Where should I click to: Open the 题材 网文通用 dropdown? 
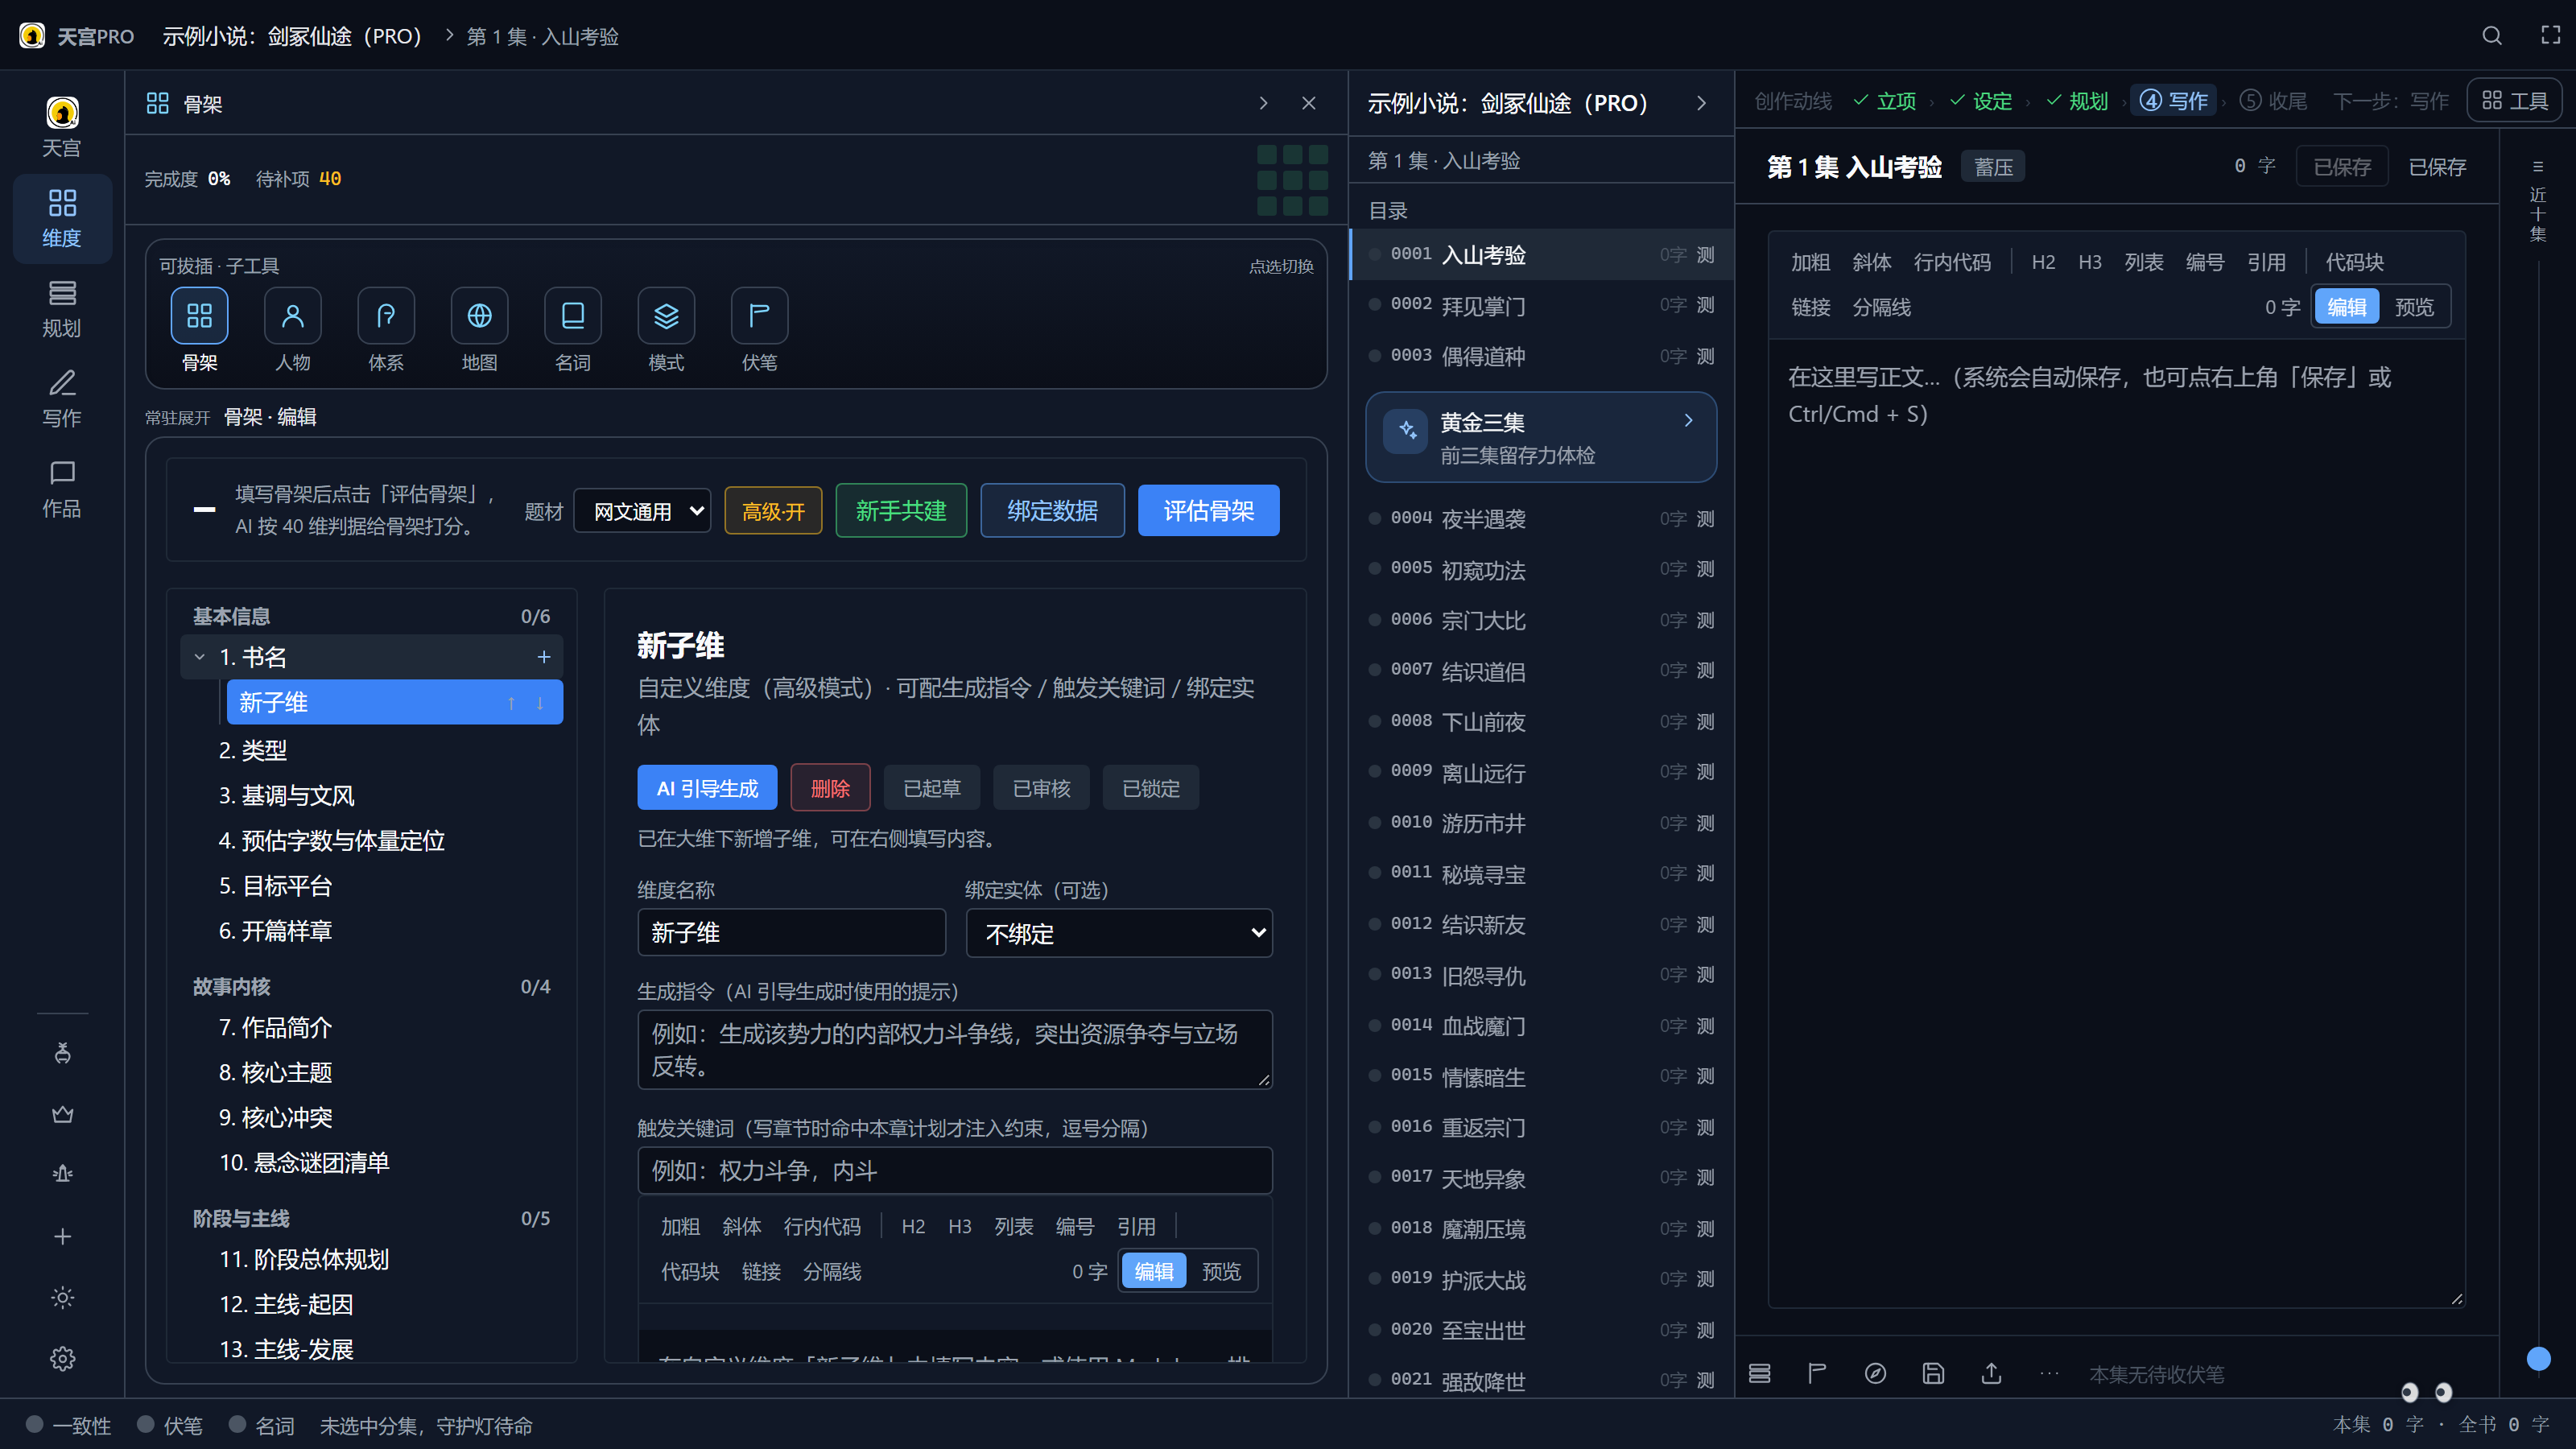(x=642, y=511)
